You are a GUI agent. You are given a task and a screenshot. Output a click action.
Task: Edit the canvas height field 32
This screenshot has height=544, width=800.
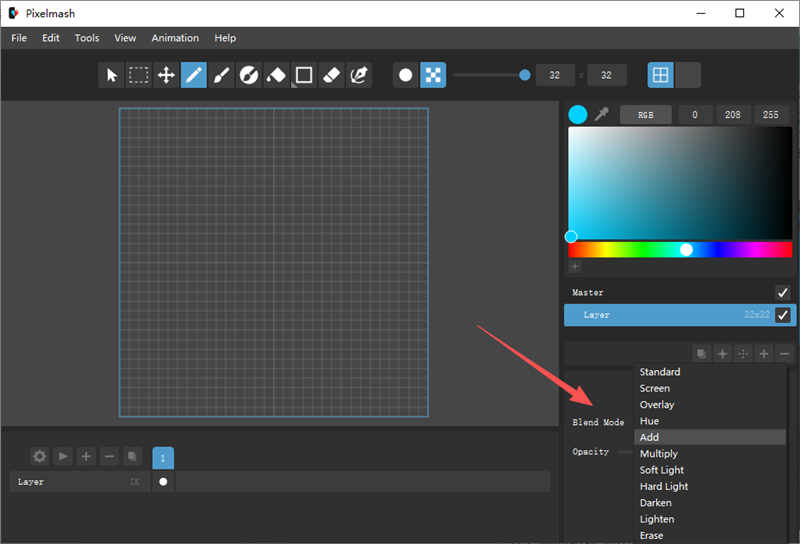tap(606, 76)
